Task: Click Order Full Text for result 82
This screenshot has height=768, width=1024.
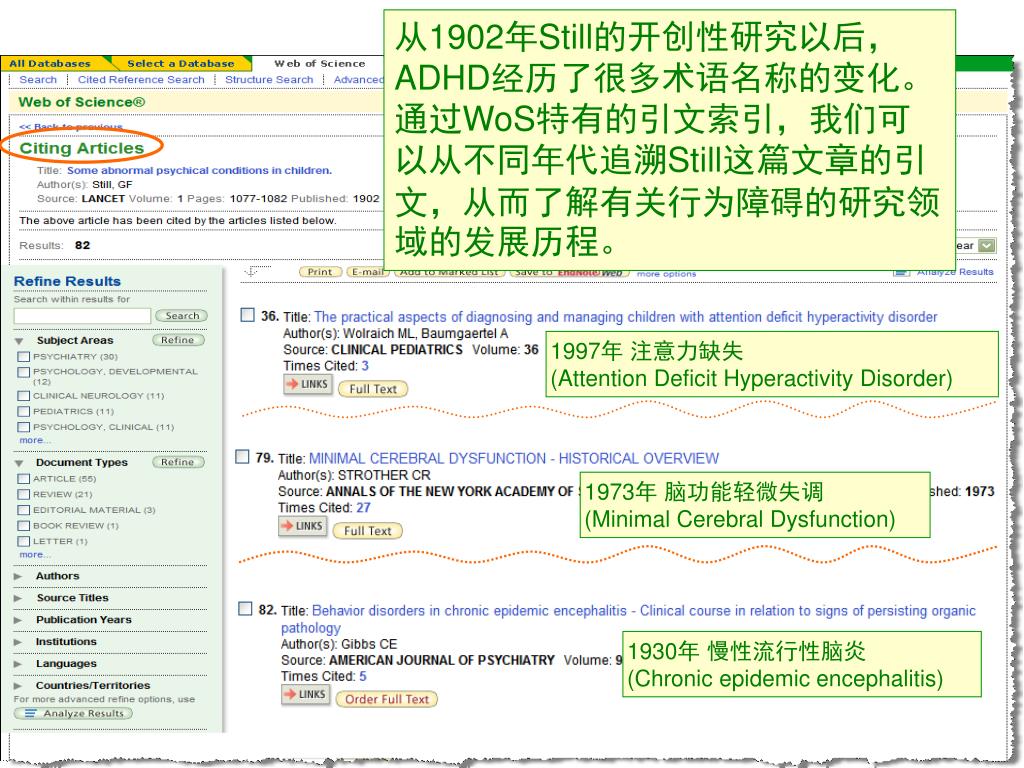Action: tap(387, 699)
